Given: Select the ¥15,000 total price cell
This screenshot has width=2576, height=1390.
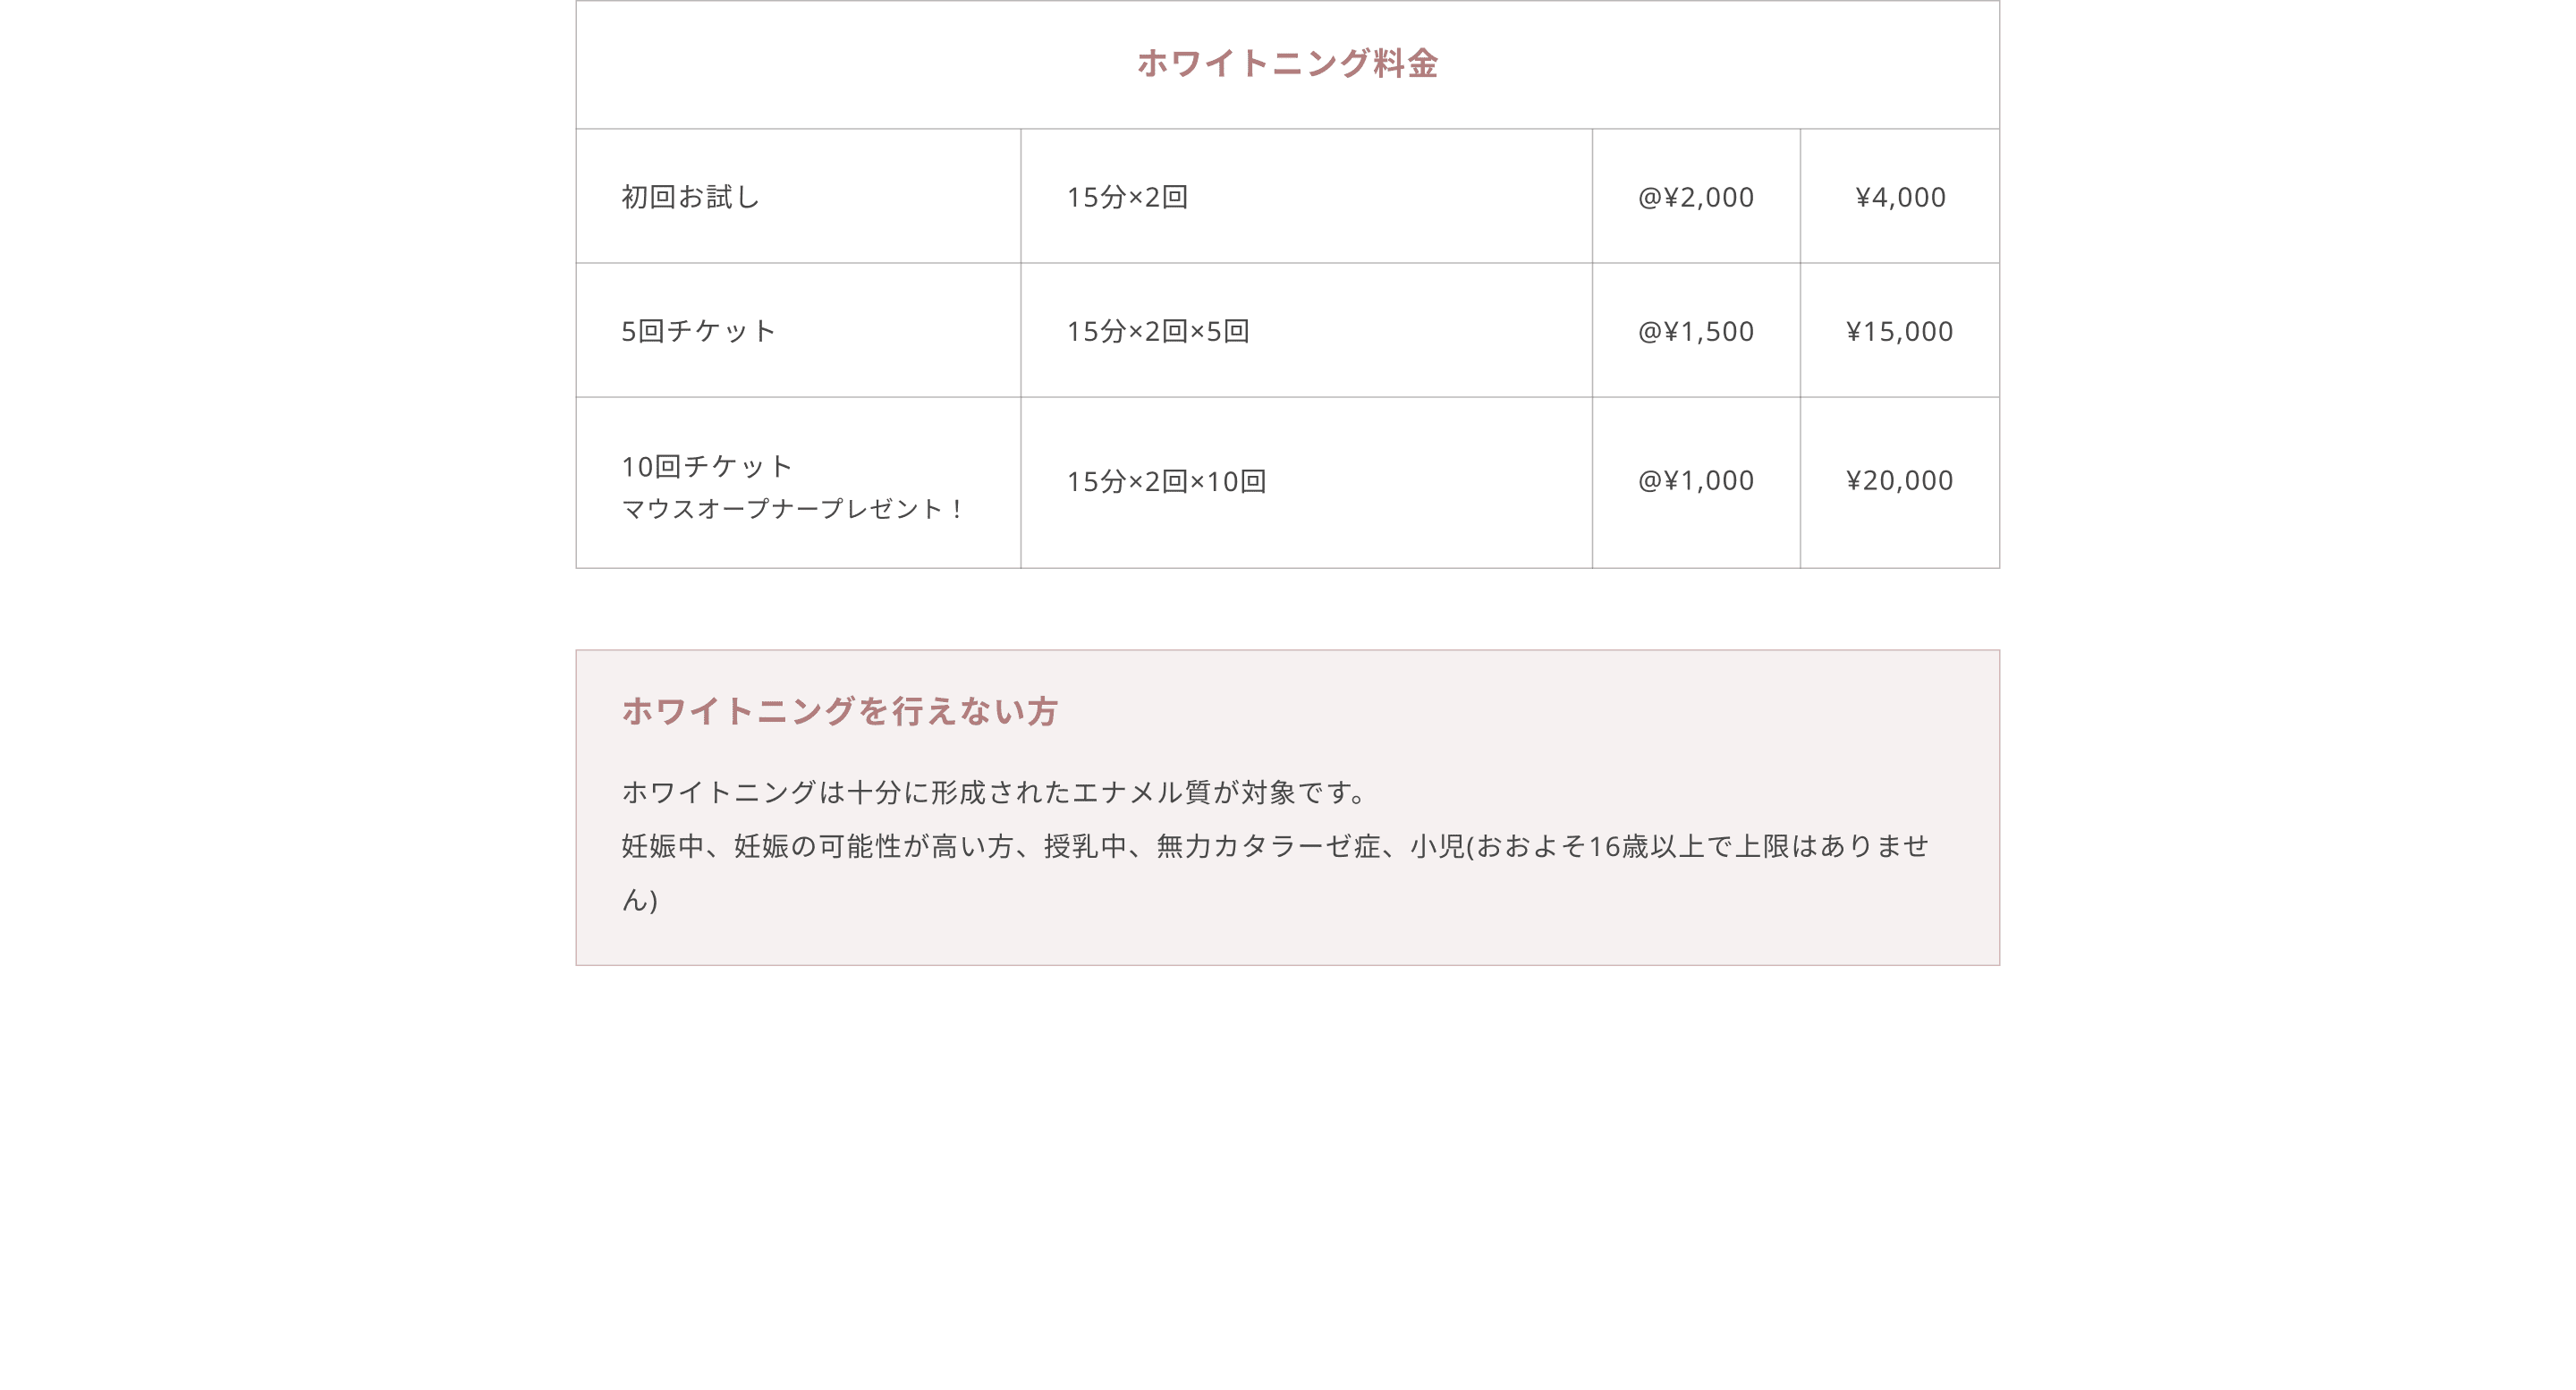Looking at the screenshot, I should pyautogui.click(x=1899, y=331).
